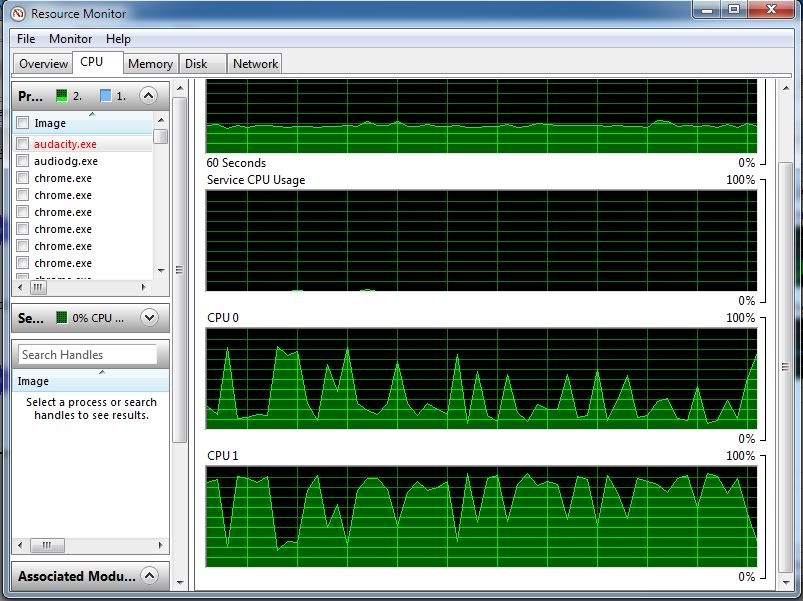Check the second chrome.exe process box

tap(23, 195)
